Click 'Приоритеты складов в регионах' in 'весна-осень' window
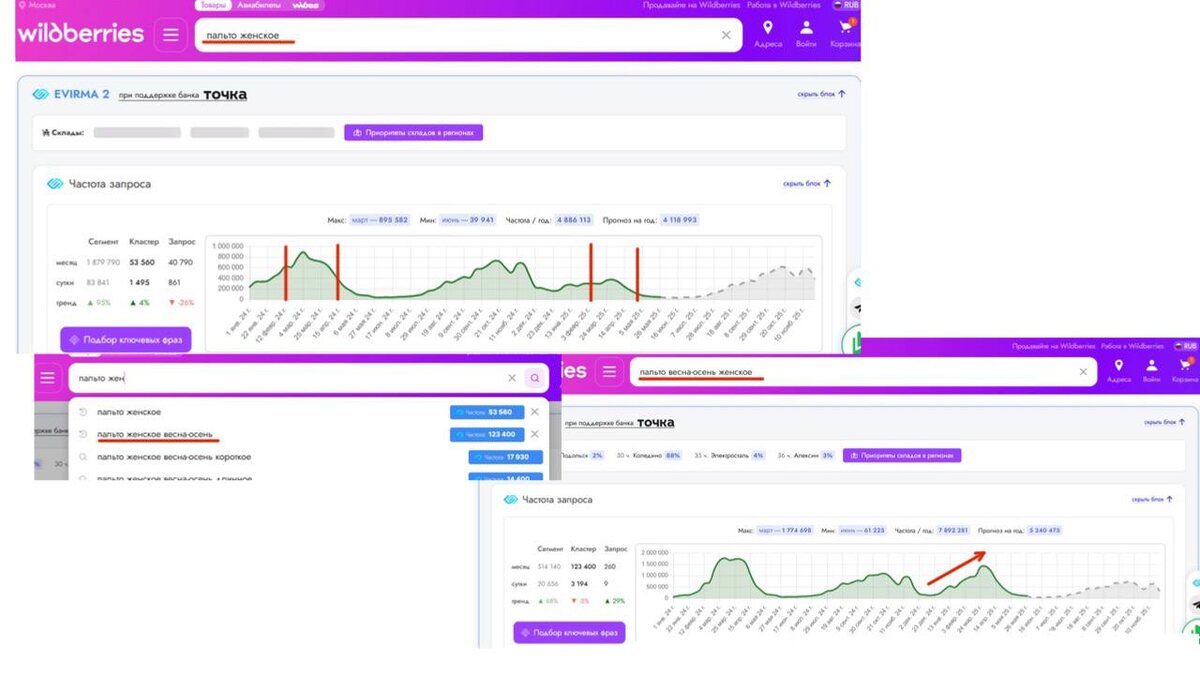This screenshot has height=675, width=1200. tap(902, 455)
